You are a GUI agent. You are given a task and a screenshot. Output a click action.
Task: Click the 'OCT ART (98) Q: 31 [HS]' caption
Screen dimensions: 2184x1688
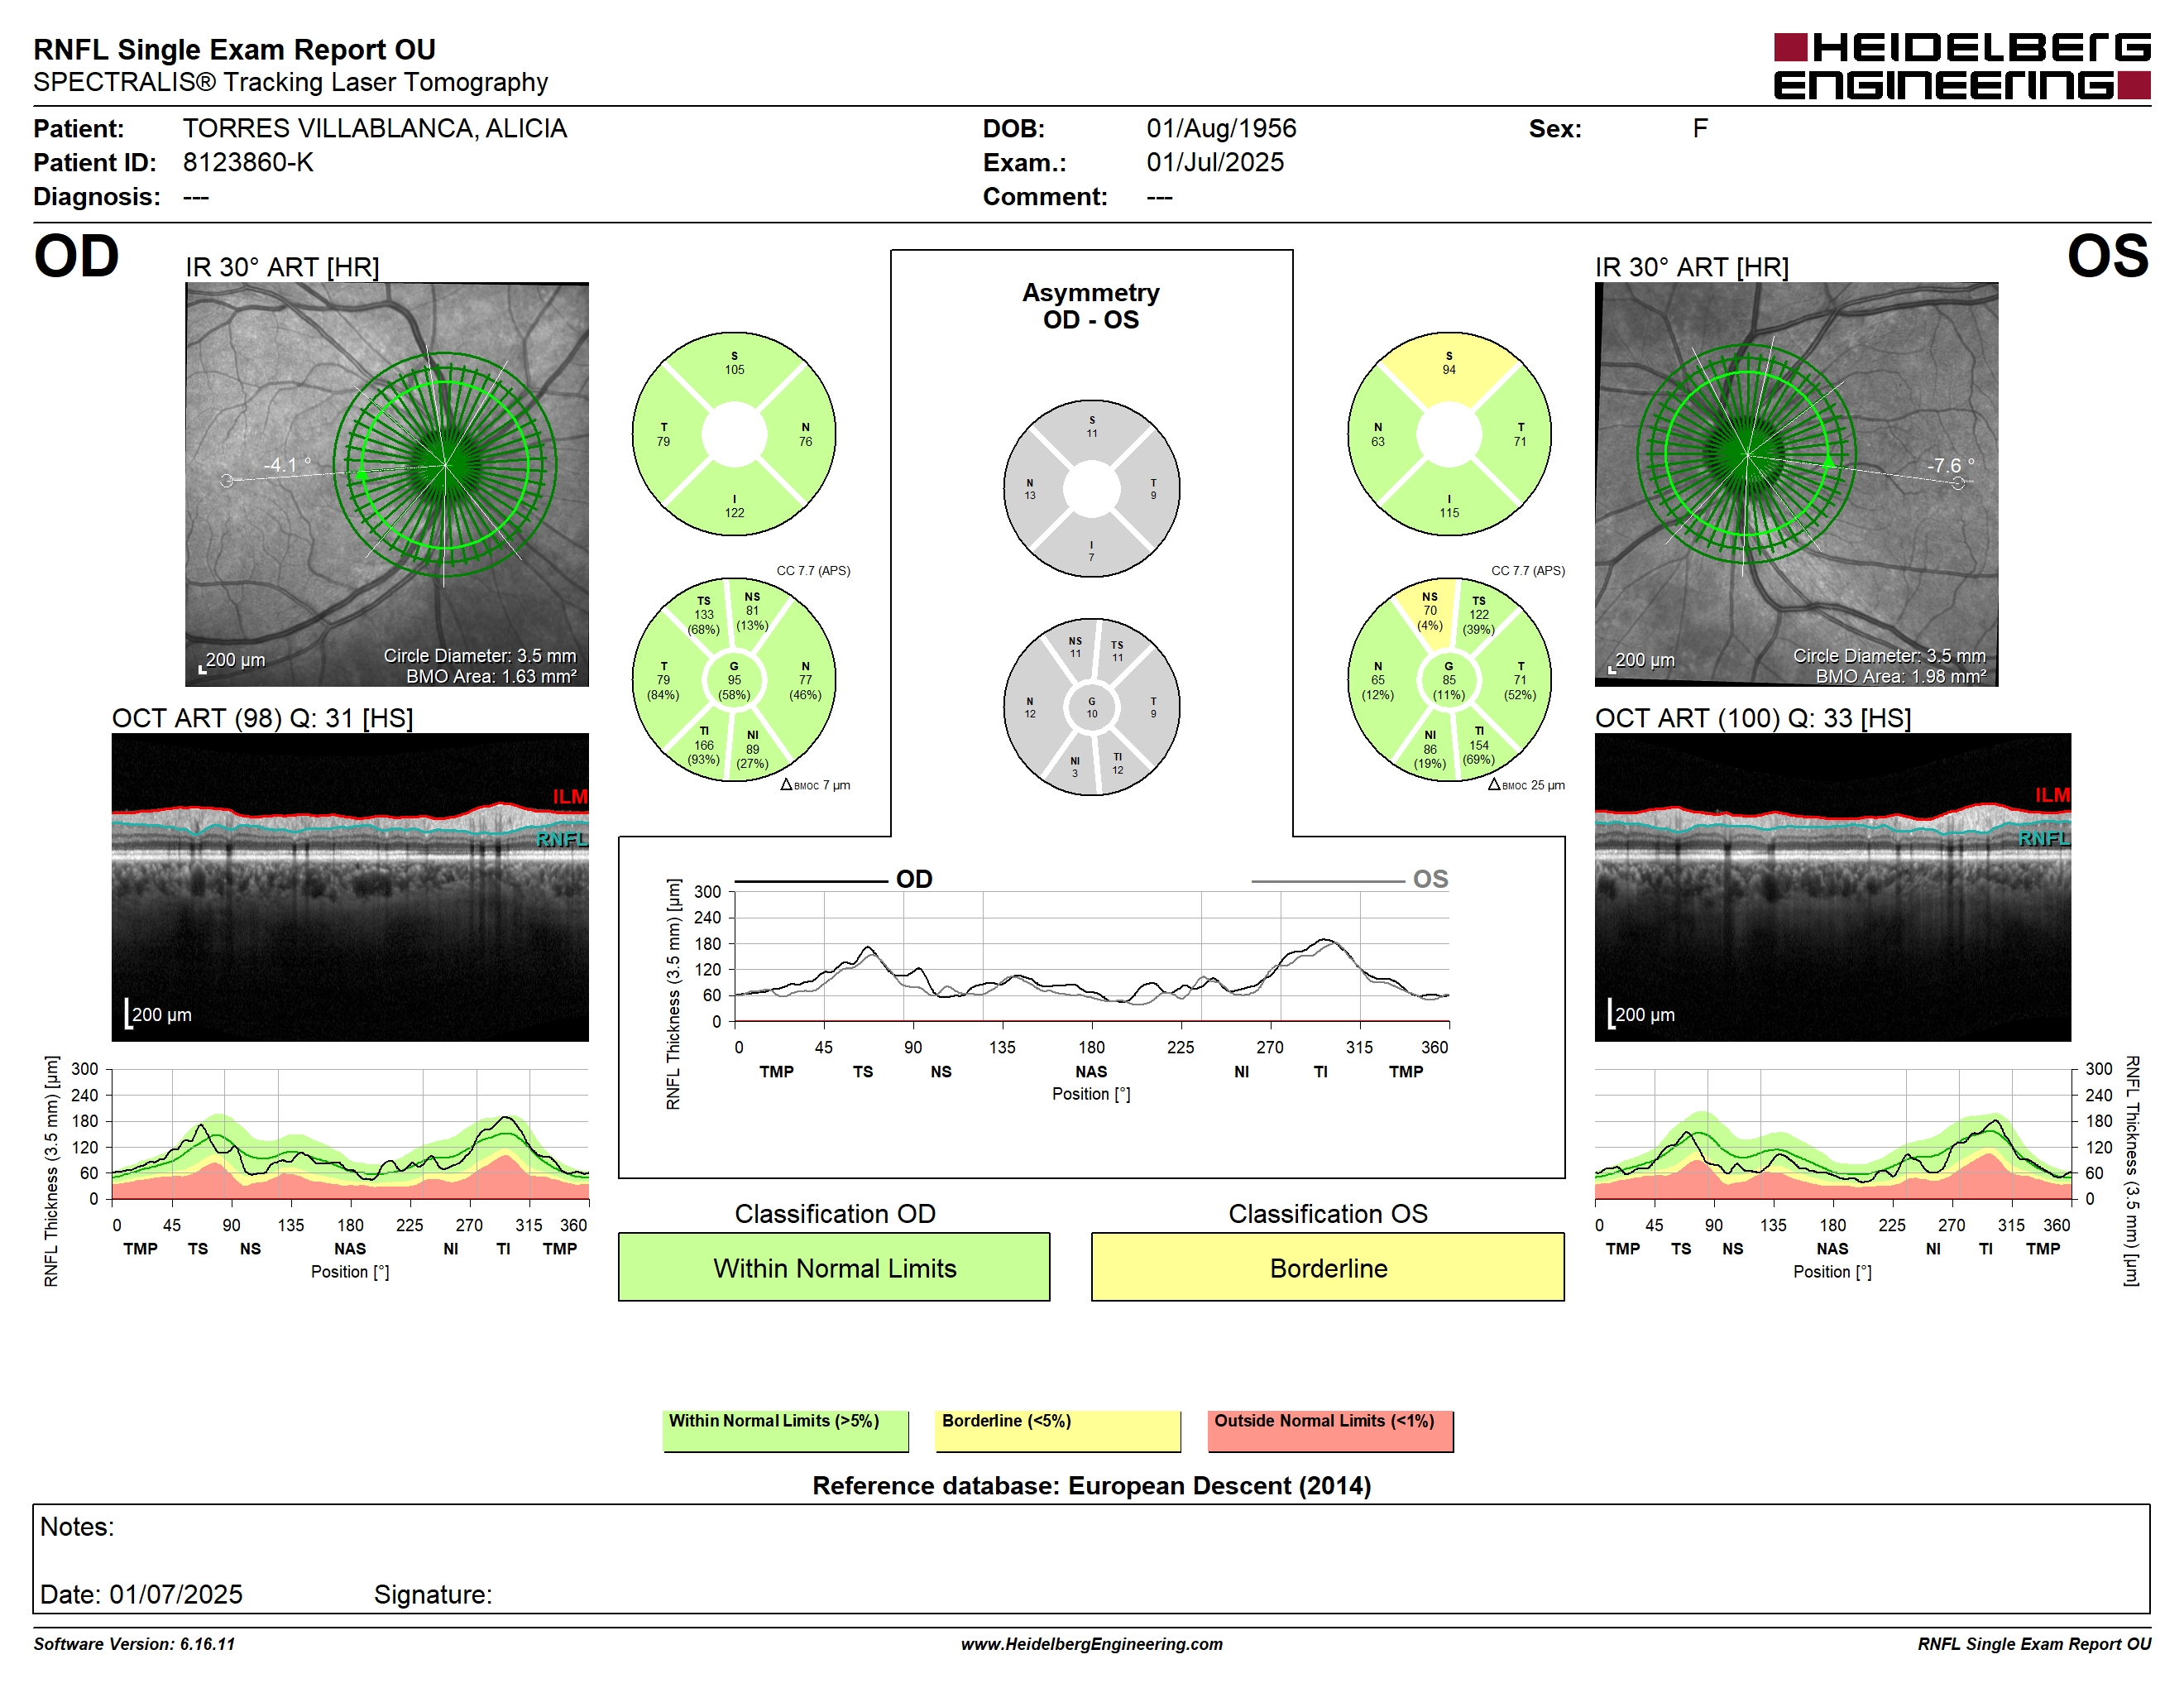pos(262,718)
